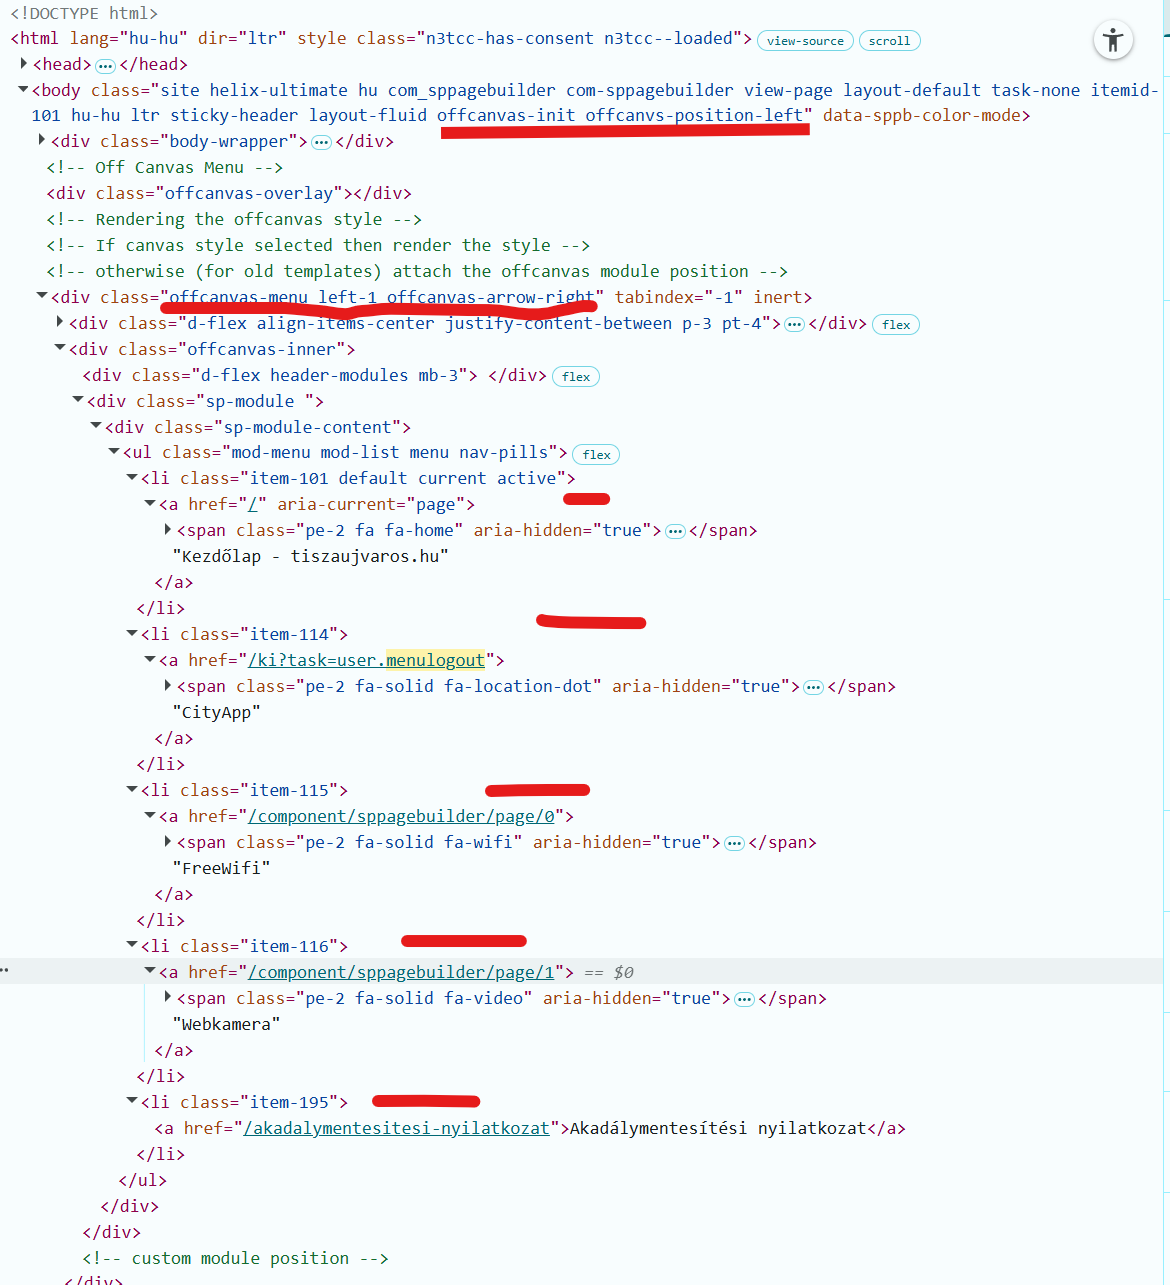Select the /component/sppagebuilder/page/1 href link
The height and width of the screenshot is (1285, 1170).
click(x=401, y=972)
